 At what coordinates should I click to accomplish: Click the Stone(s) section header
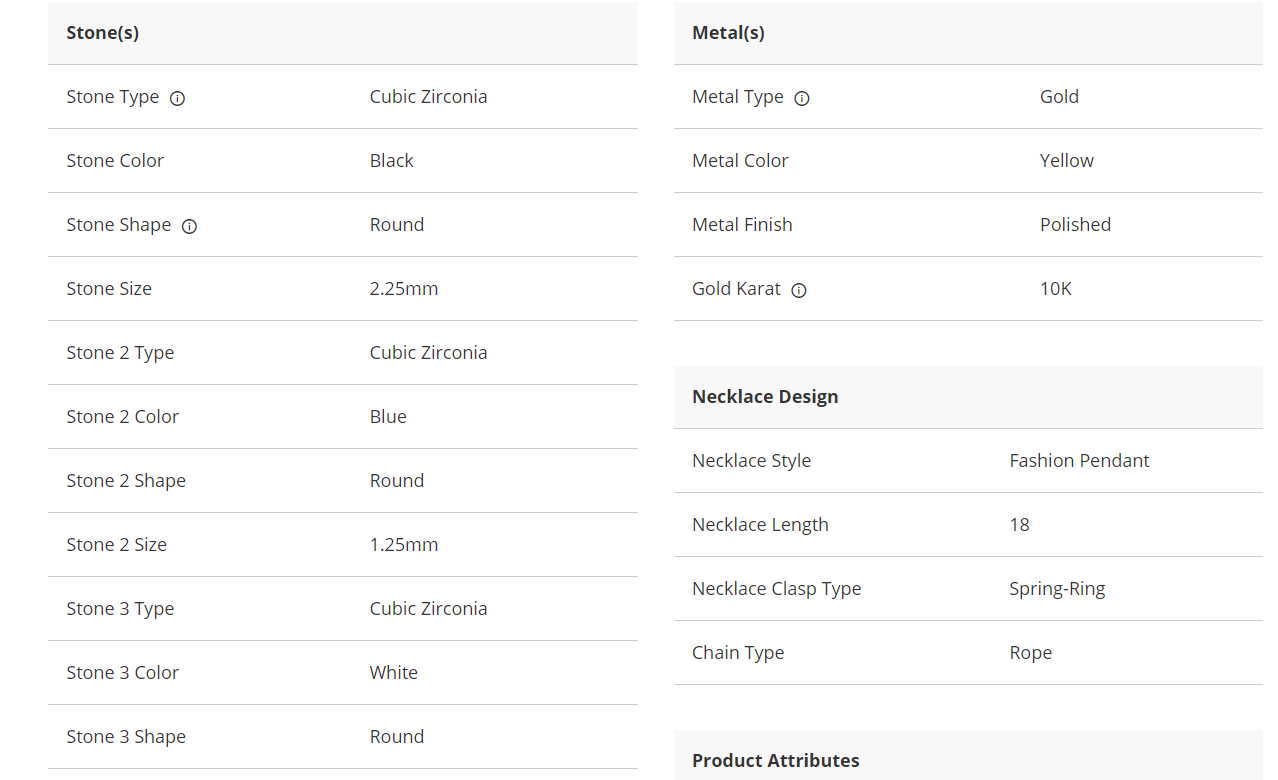point(103,33)
